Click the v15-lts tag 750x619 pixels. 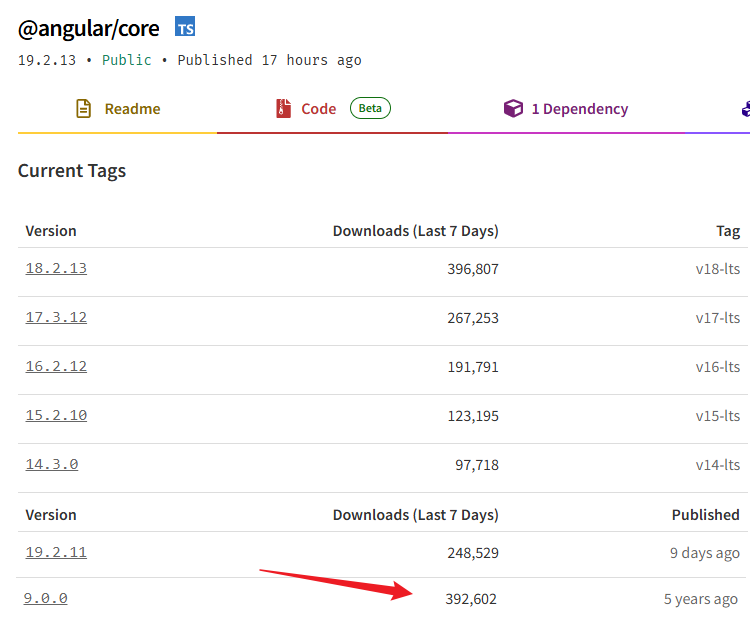(x=717, y=416)
